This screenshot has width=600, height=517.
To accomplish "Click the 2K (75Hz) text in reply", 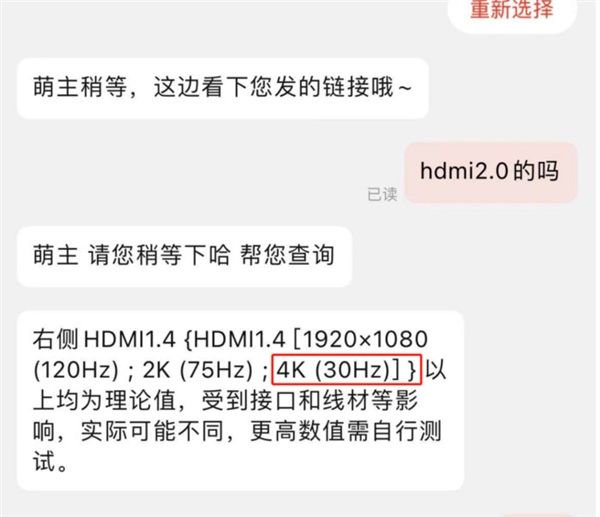I will [197, 370].
